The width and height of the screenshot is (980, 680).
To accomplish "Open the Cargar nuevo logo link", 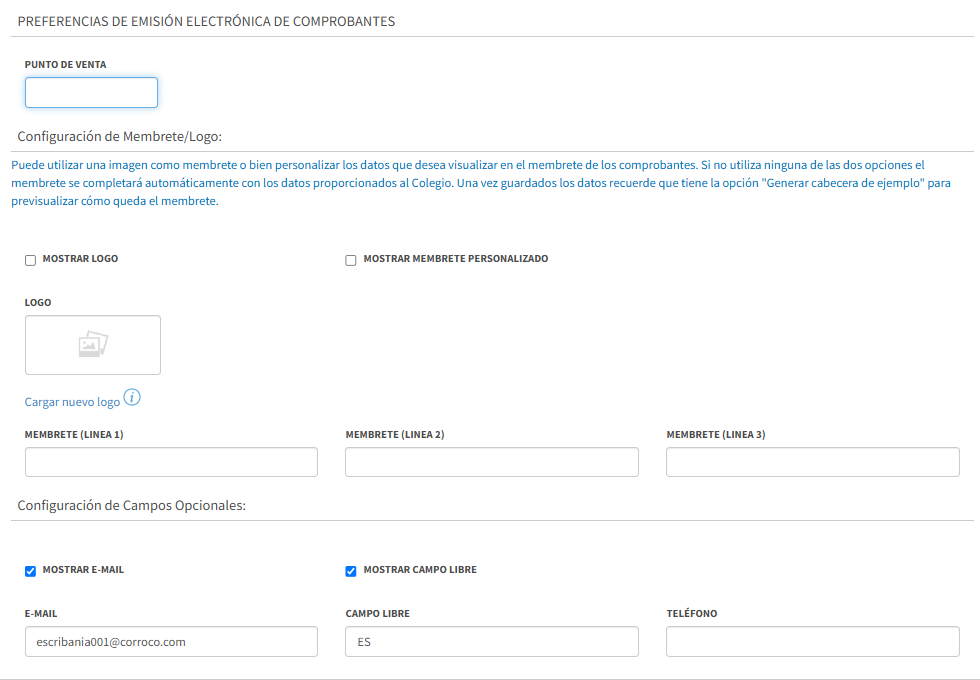I will tap(72, 402).
